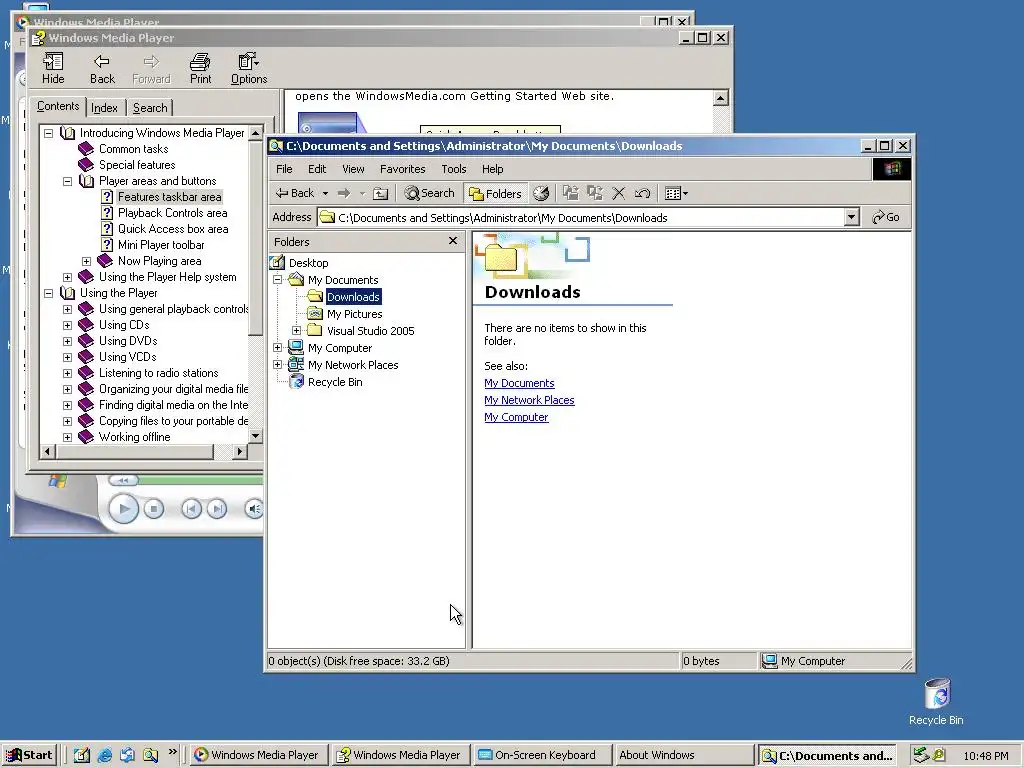Expand My Network Places tree node
The height and width of the screenshot is (768, 1024).
(278, 364)
